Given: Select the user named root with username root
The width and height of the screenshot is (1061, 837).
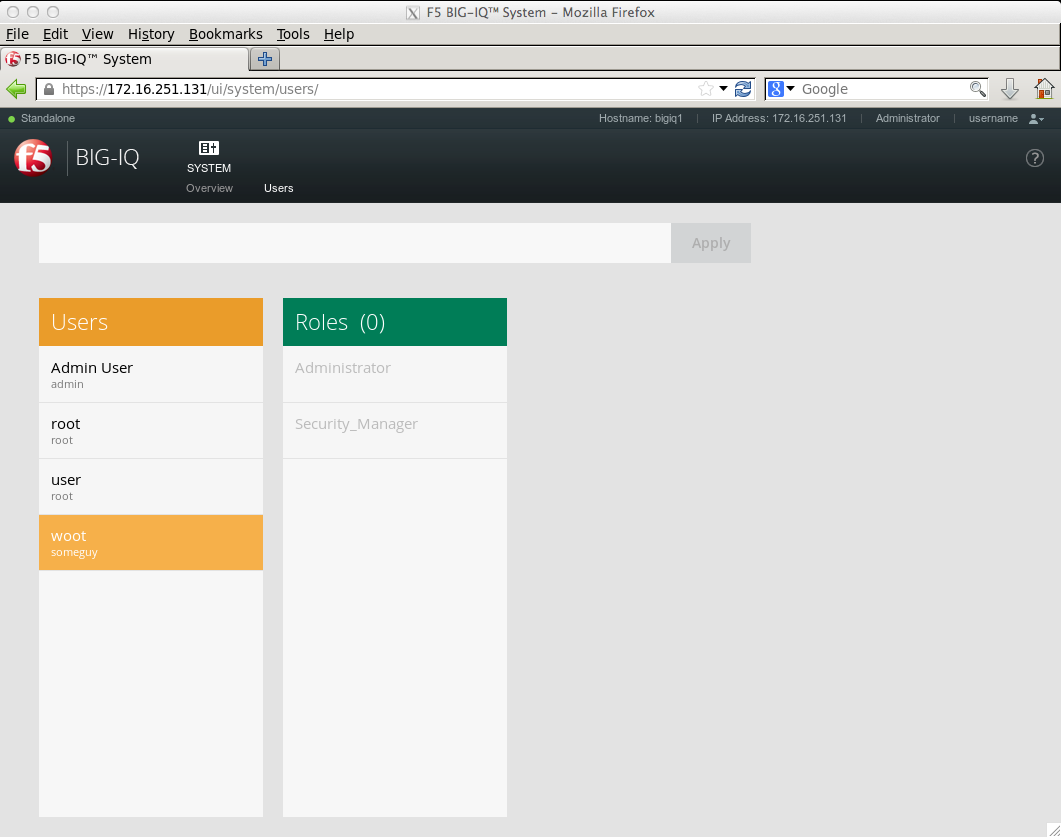Looking at the screenshot, I should [151, 430].
